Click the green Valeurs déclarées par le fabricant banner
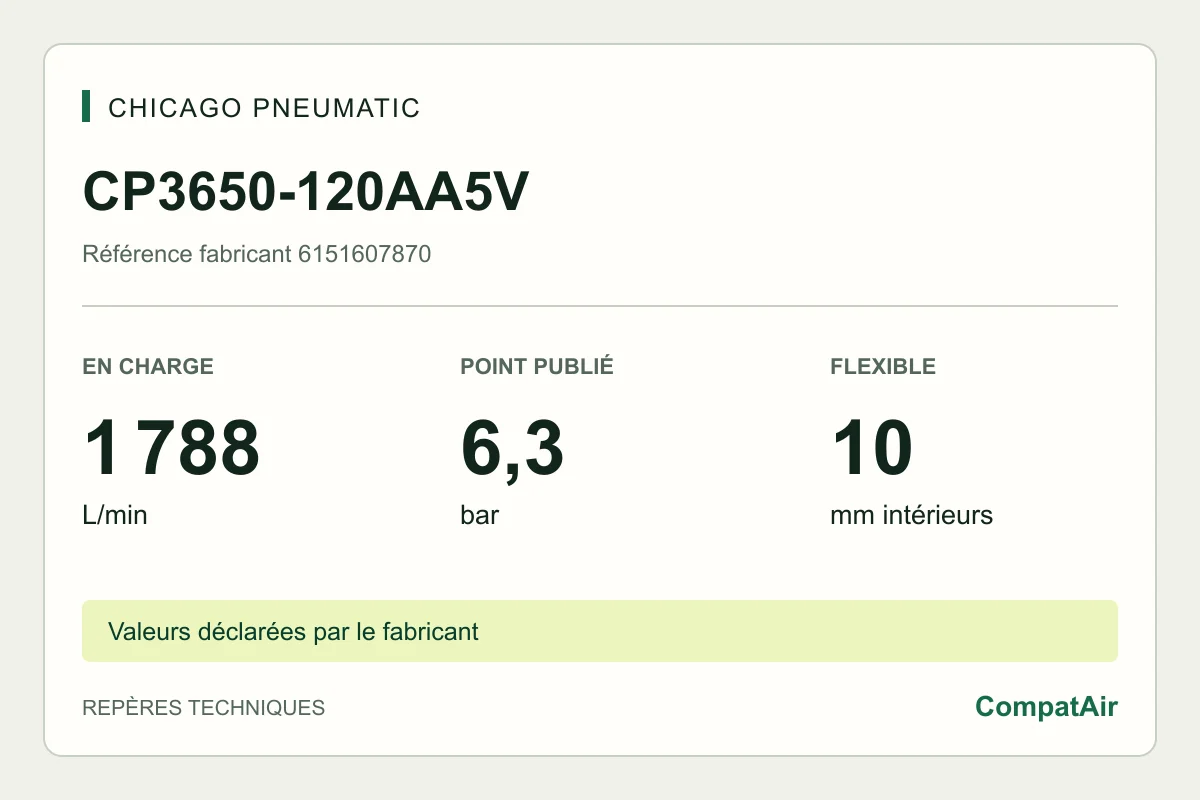The width and height of the screenshot is (1200, 800). (x=600, y=631)
